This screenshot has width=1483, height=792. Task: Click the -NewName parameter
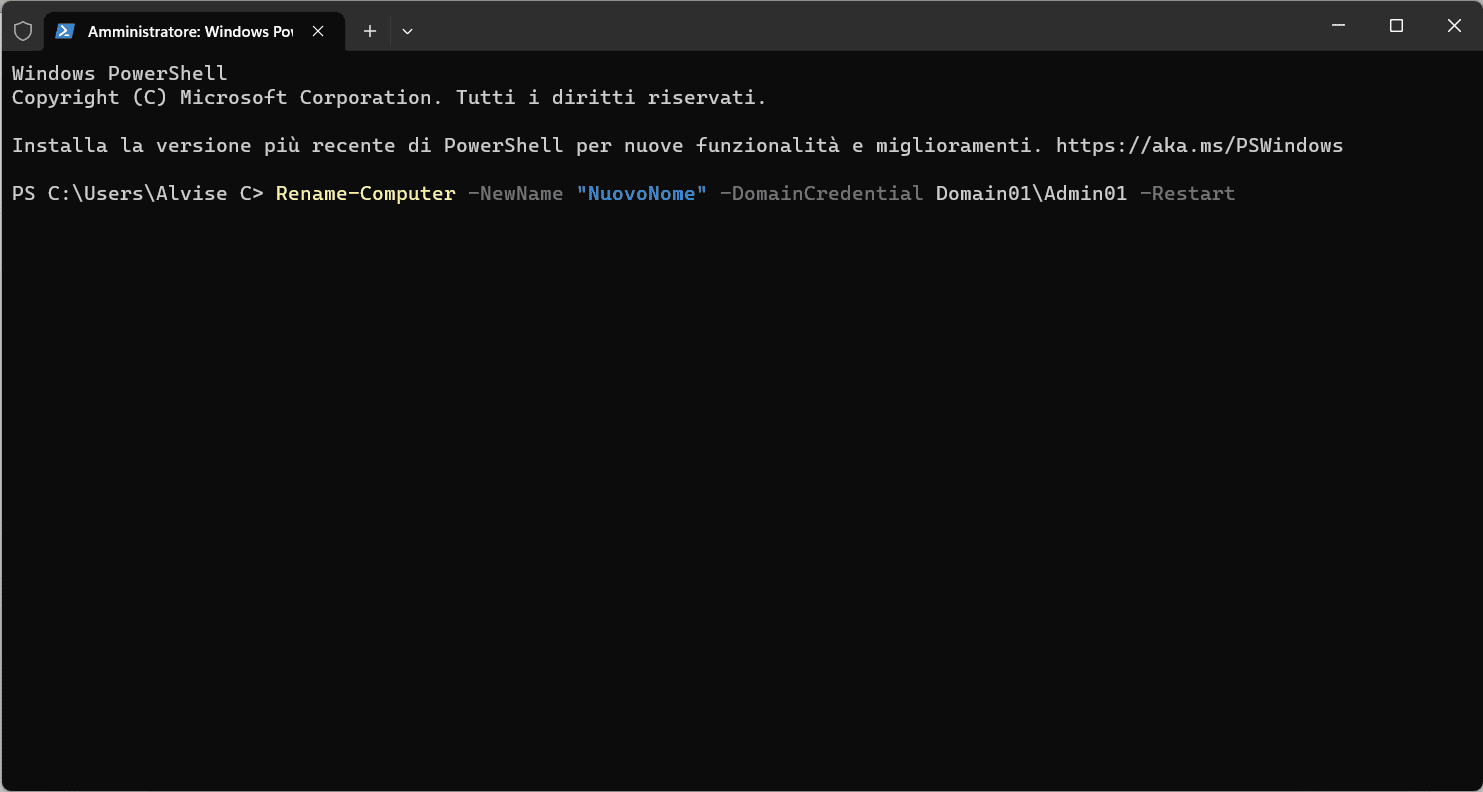515,194
